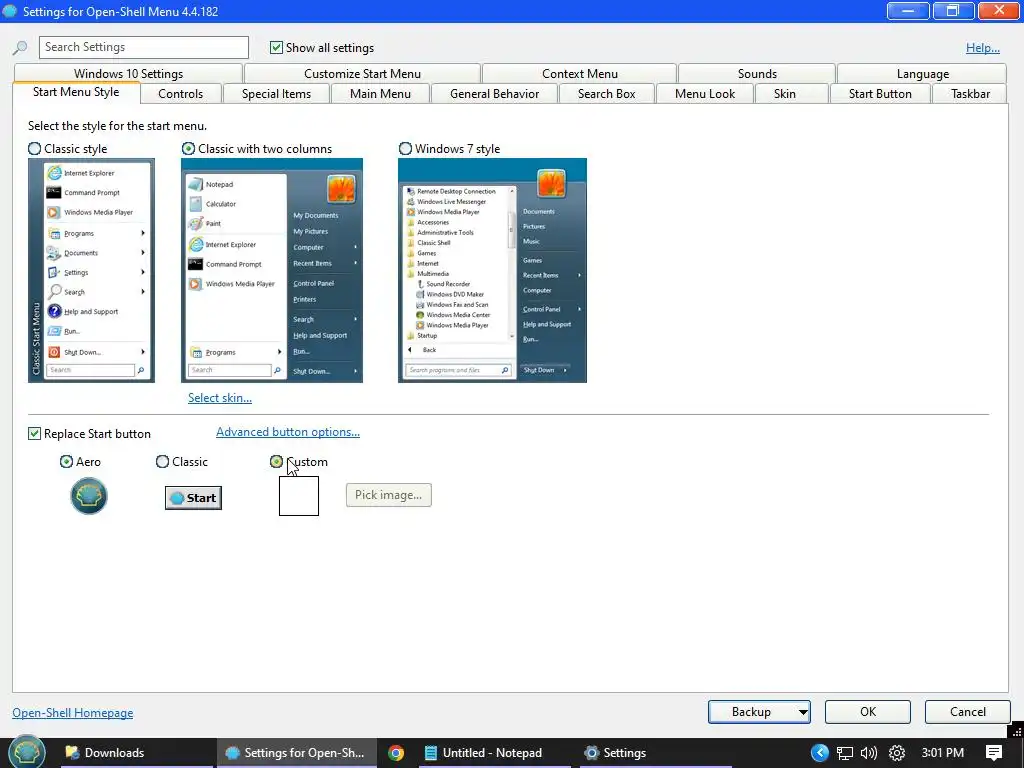
Task: Select Windows 7 style radio button
Action: click(406, 149)
